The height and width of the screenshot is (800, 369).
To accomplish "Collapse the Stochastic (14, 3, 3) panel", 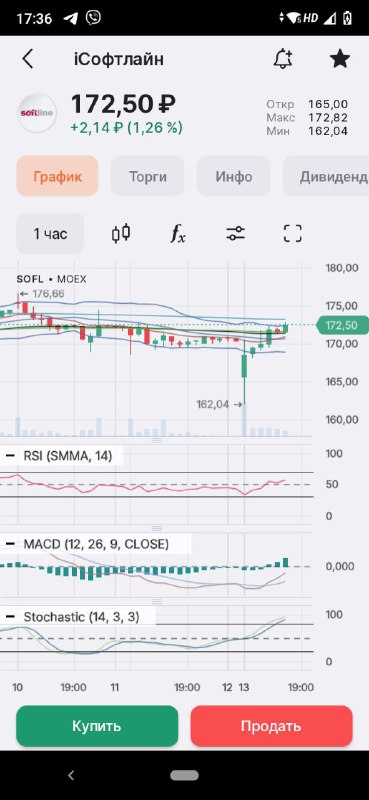I will pos(10,617).
